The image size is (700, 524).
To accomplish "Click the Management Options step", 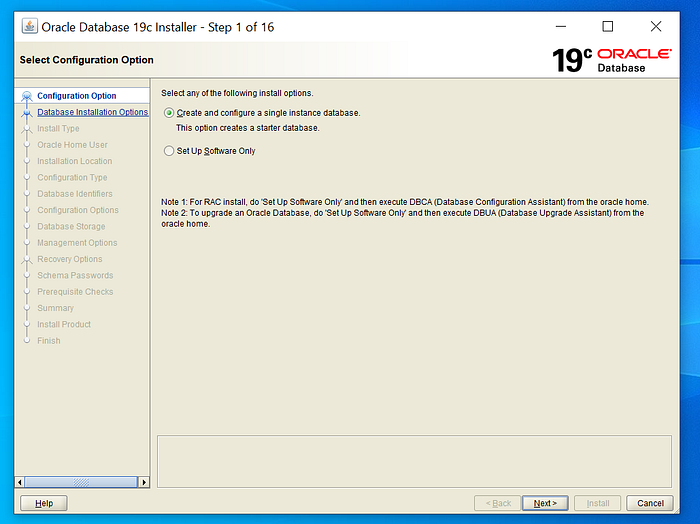I will pyautogui.click(x=77, y=243).
